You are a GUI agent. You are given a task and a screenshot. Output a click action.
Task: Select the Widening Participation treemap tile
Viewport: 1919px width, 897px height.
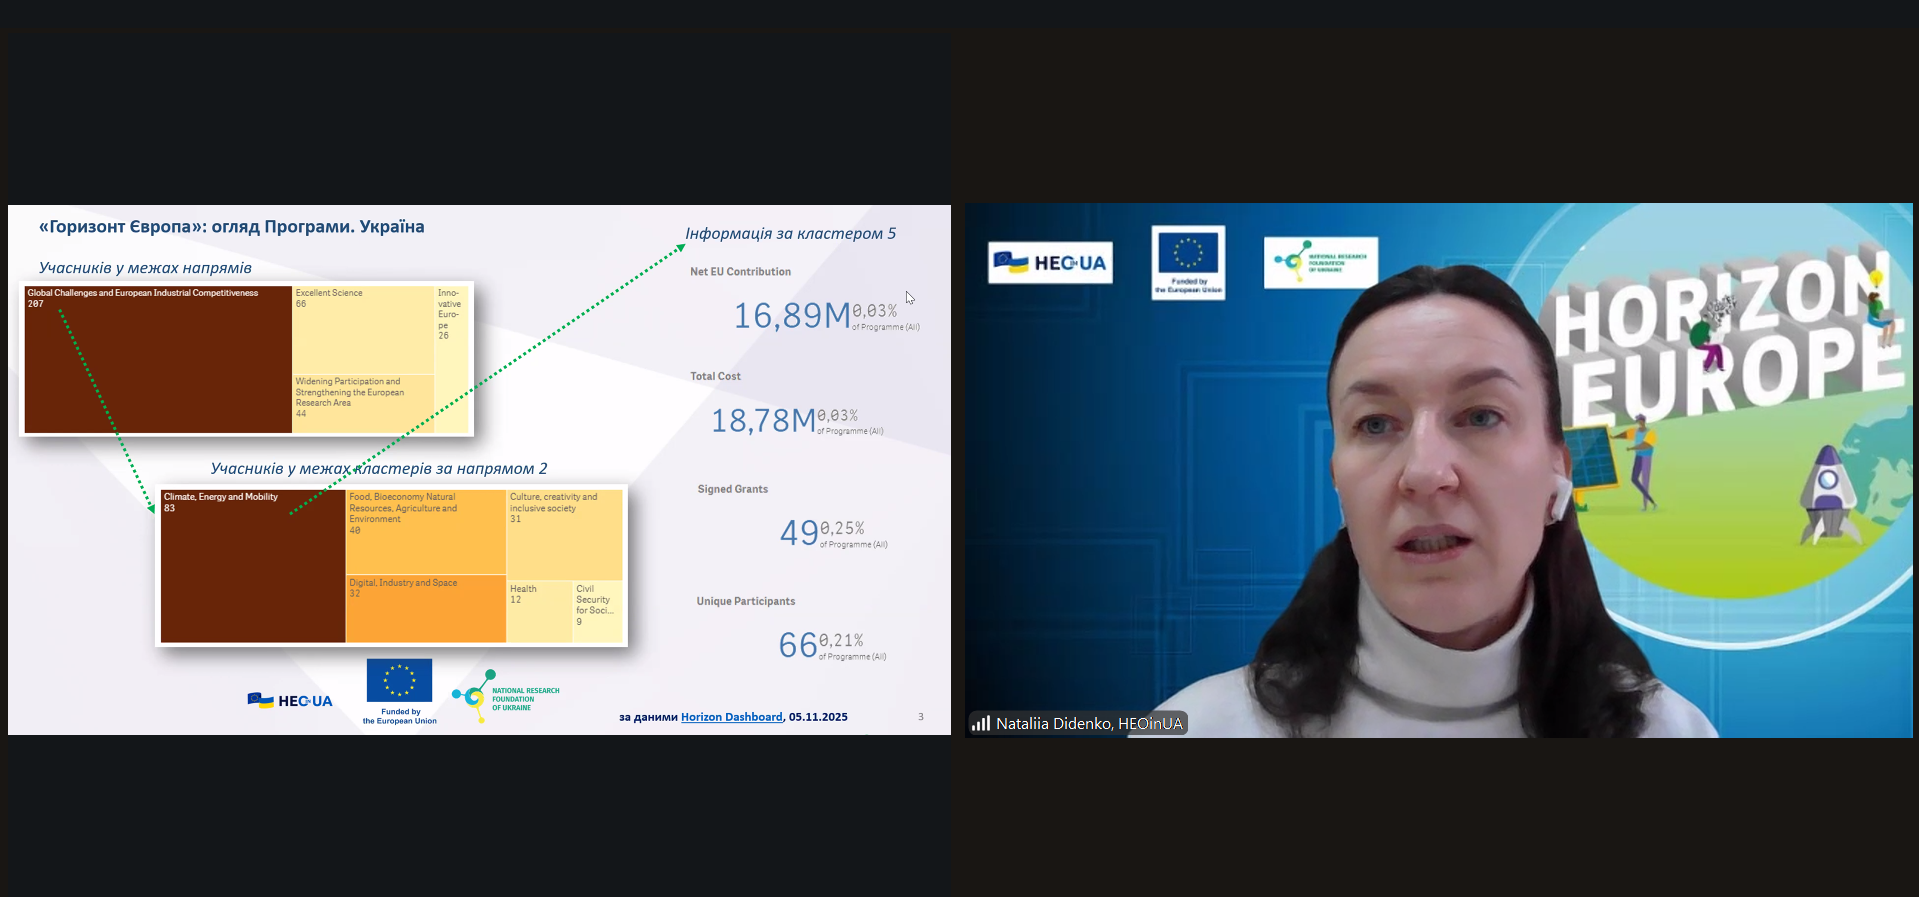(362, 403)
